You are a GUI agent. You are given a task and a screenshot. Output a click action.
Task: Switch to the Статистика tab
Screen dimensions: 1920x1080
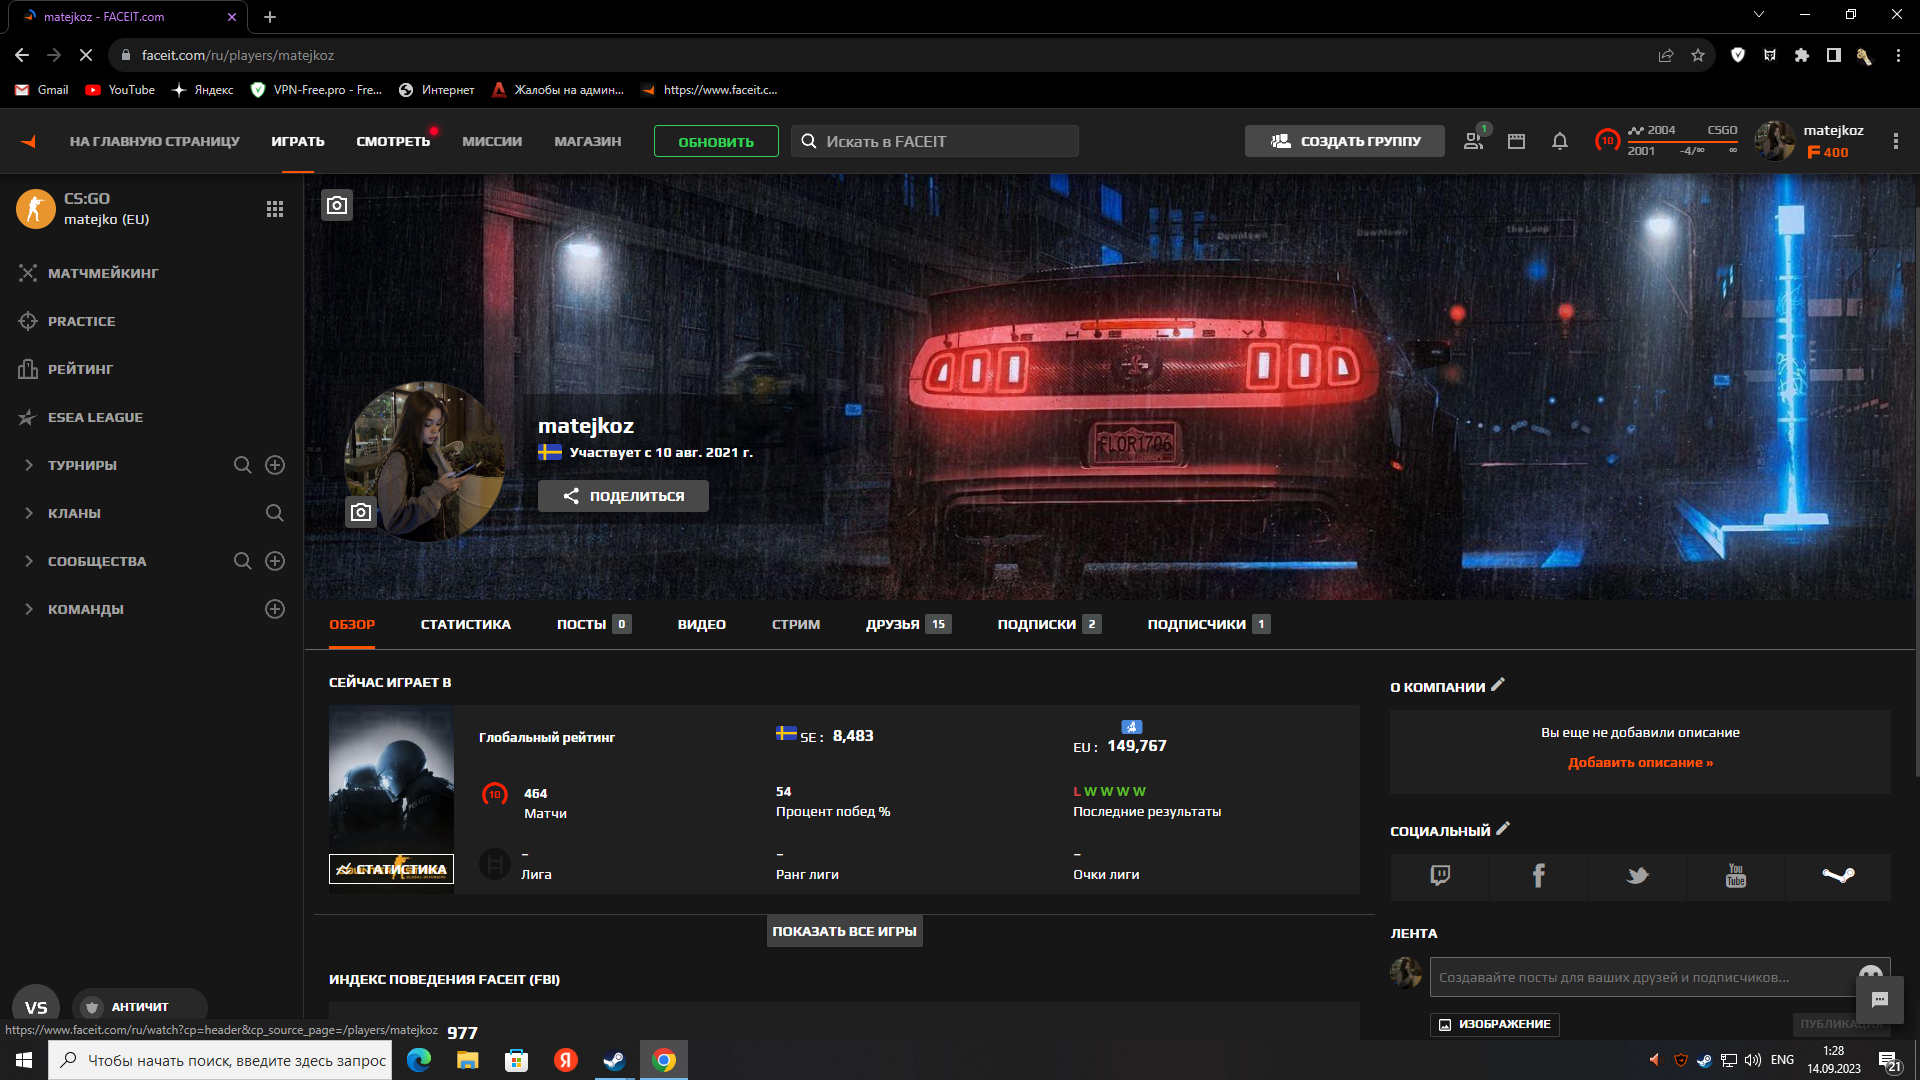(465, 624)
